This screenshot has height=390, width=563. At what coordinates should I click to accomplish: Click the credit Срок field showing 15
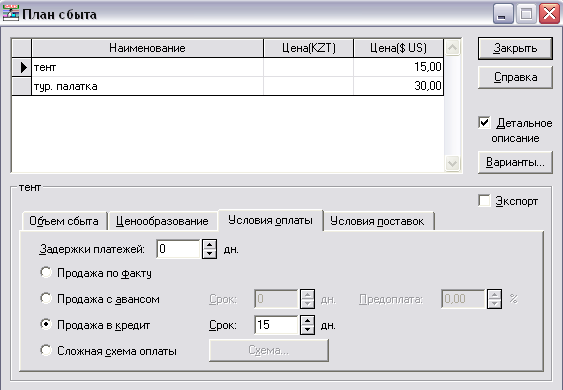click(276, 325)
